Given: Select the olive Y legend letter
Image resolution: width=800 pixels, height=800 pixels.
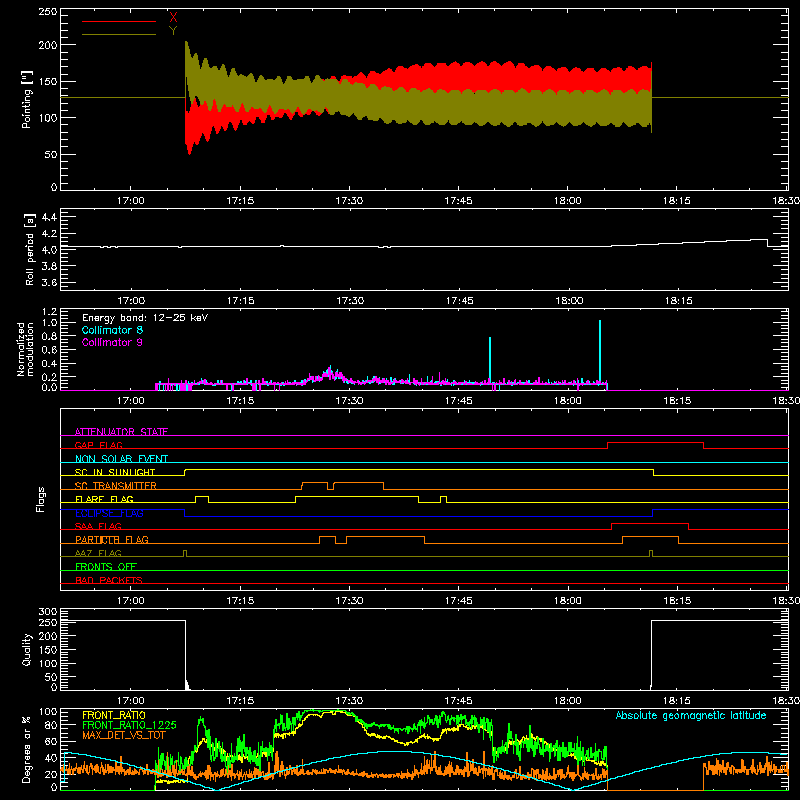Looking at the screenshot, I should pos(173,31).
